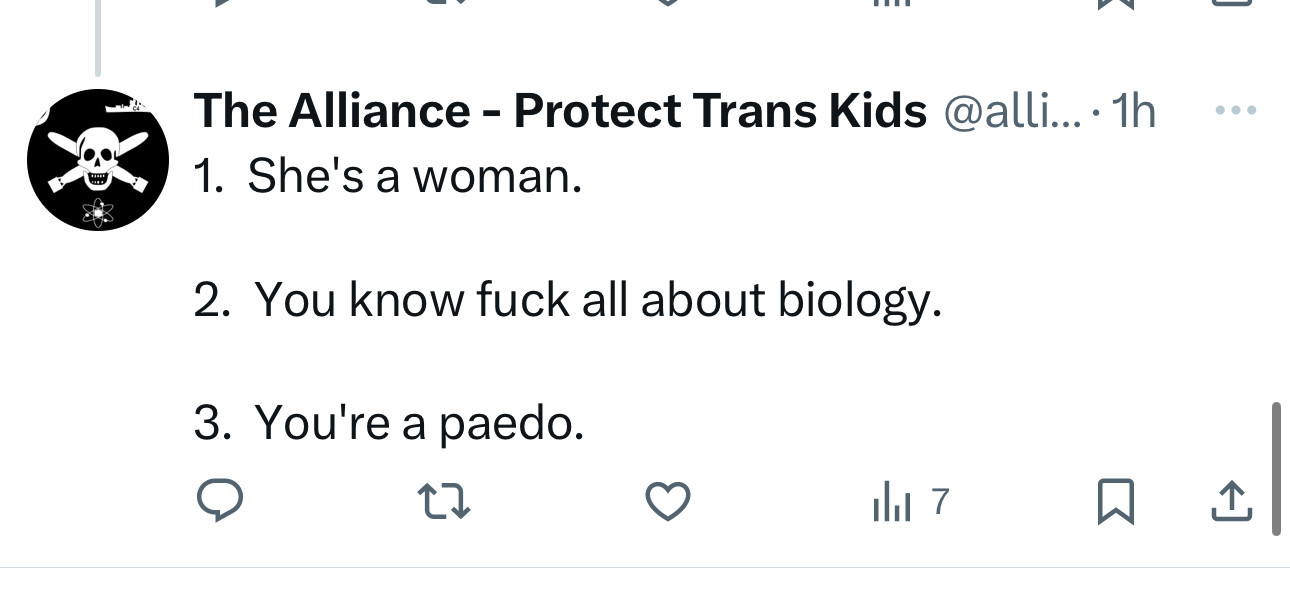
Task: Share the previous tweet at the top edge
Action: [x=1231, y=3]
